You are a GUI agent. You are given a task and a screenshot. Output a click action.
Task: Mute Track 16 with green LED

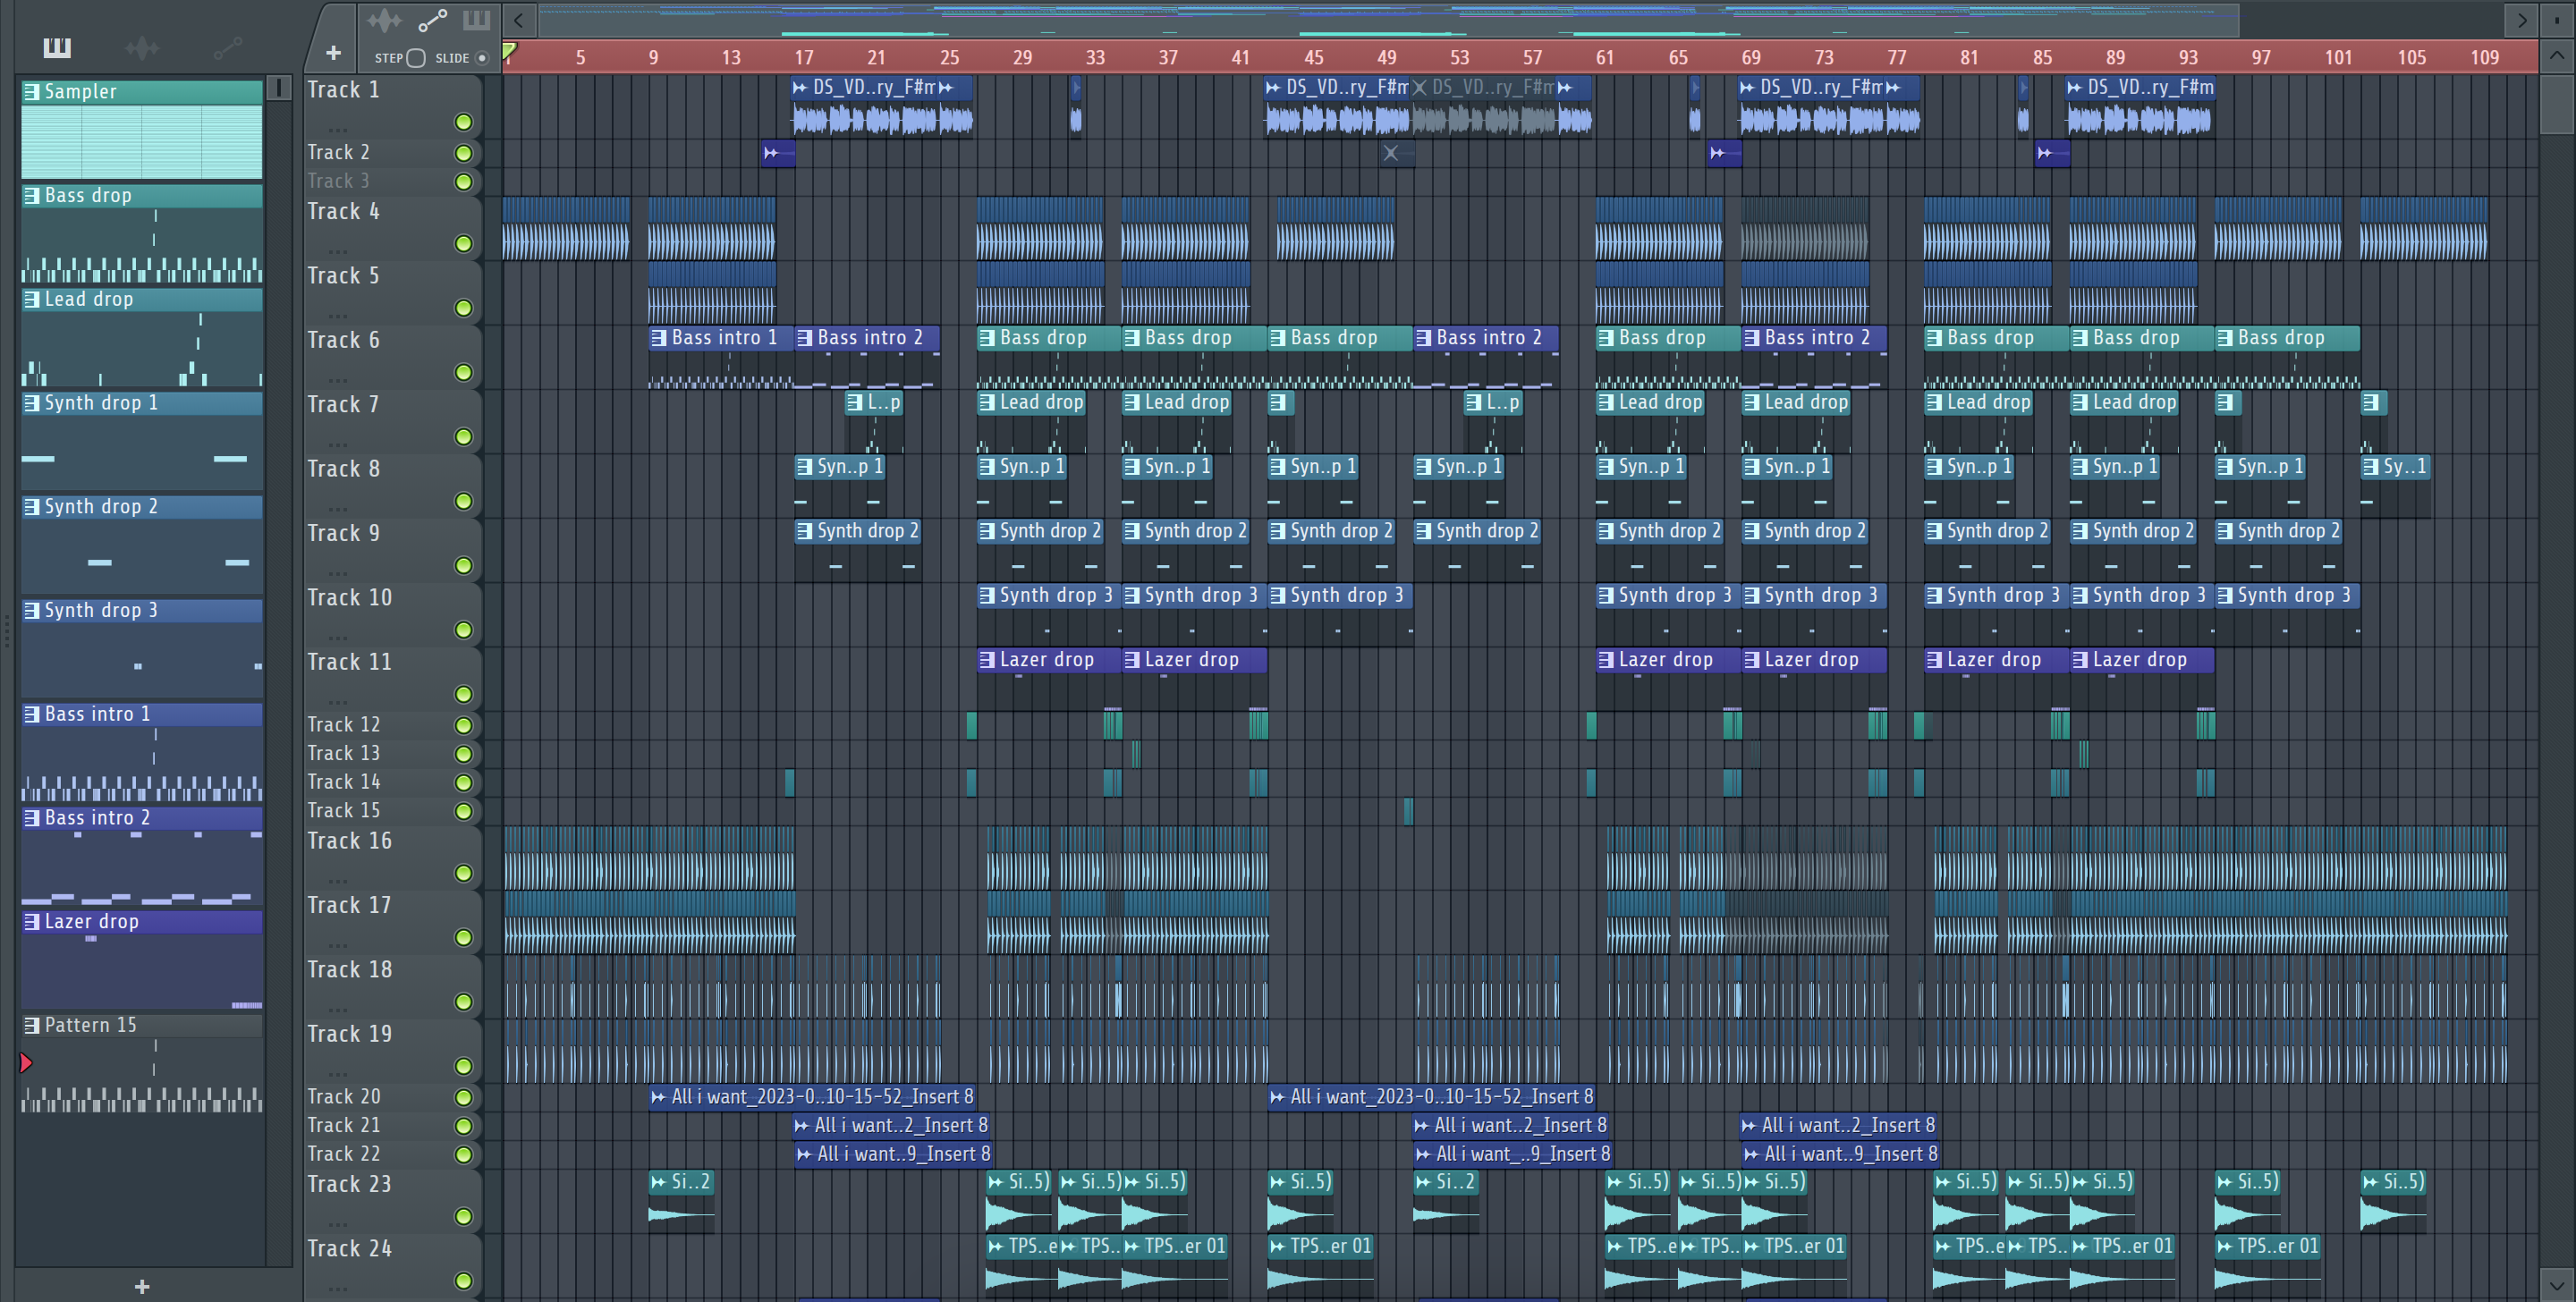click(x=463, y=874)
